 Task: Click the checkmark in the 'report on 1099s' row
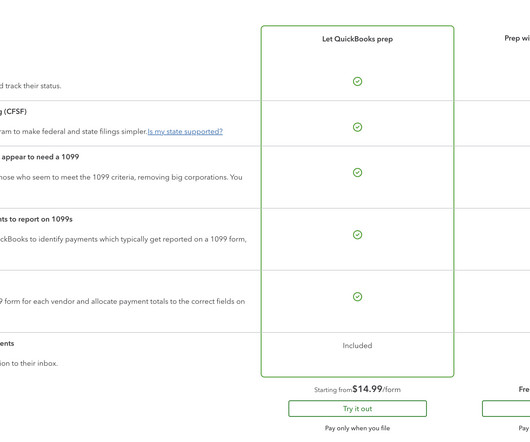(357, 235)
